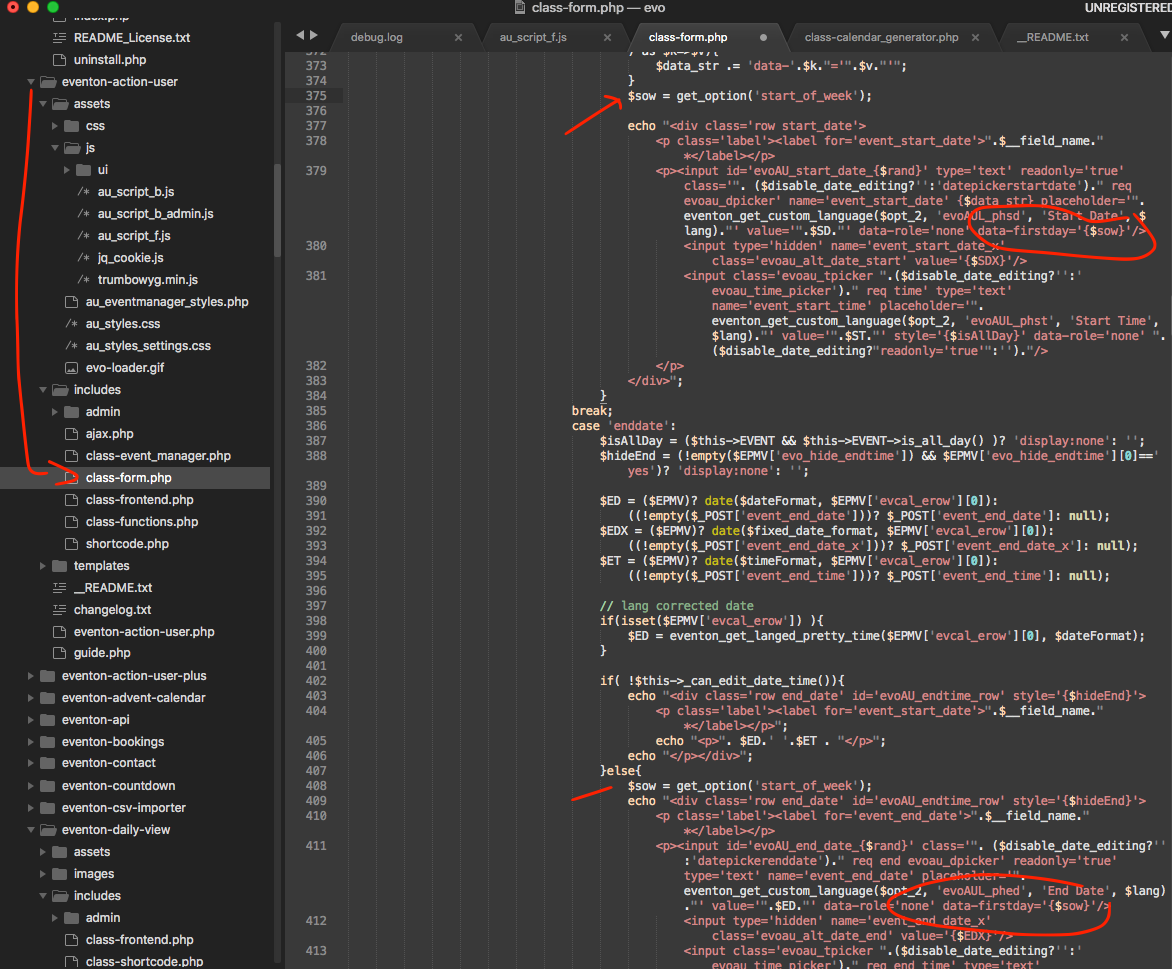Switch to the debug.log tab
This screenshot has width=1172, height=969.
click(377, 37)
